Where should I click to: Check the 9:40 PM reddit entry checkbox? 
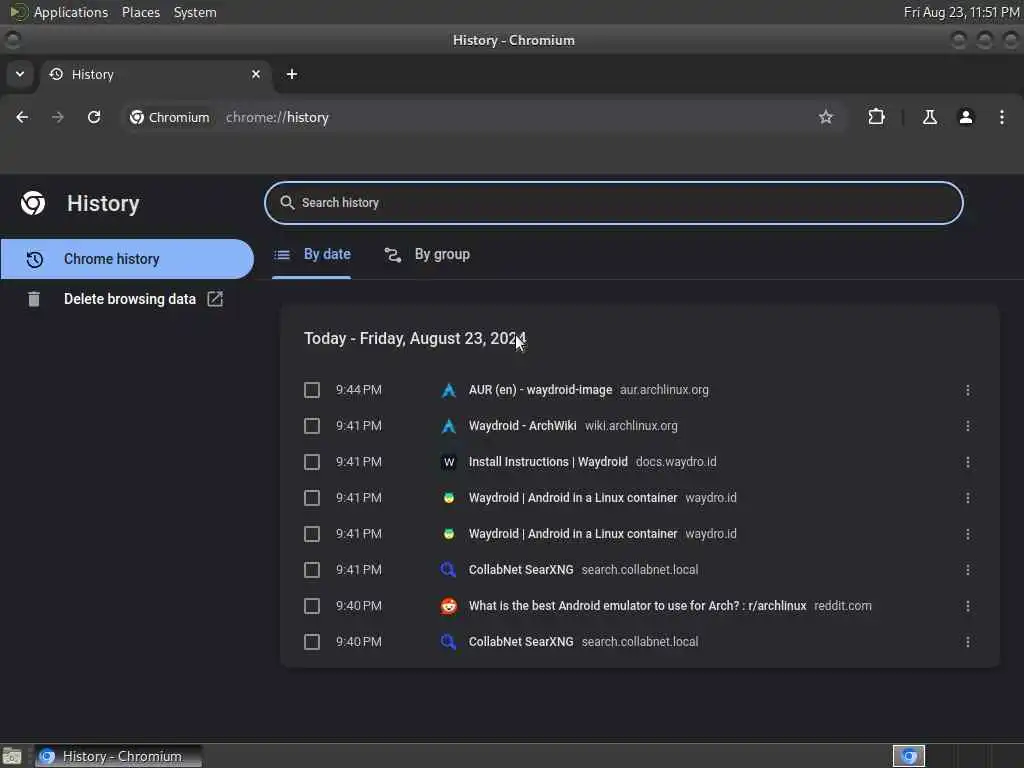pos(312,606)
